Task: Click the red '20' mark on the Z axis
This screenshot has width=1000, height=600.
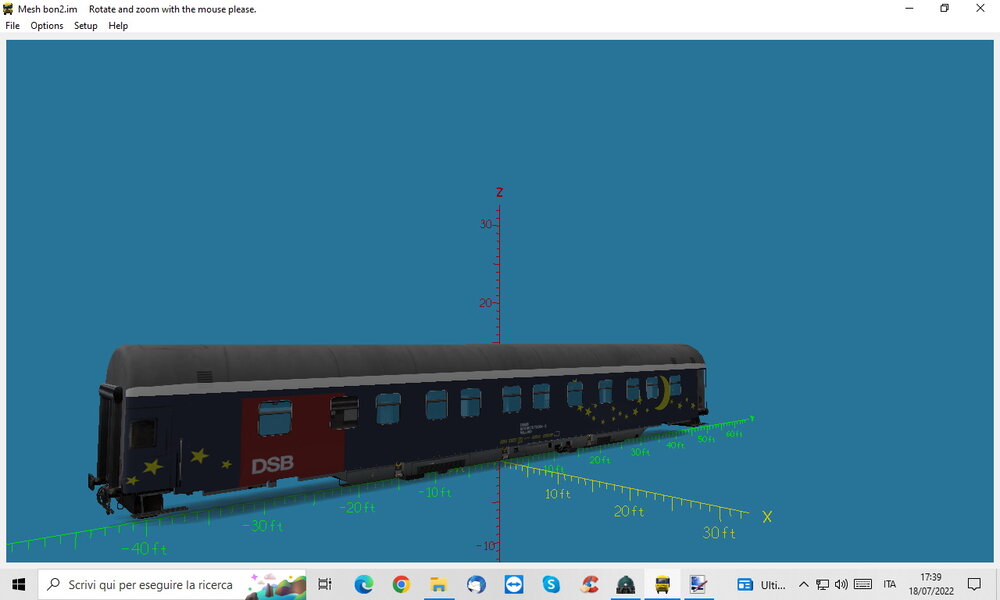Action: [485, 303]
